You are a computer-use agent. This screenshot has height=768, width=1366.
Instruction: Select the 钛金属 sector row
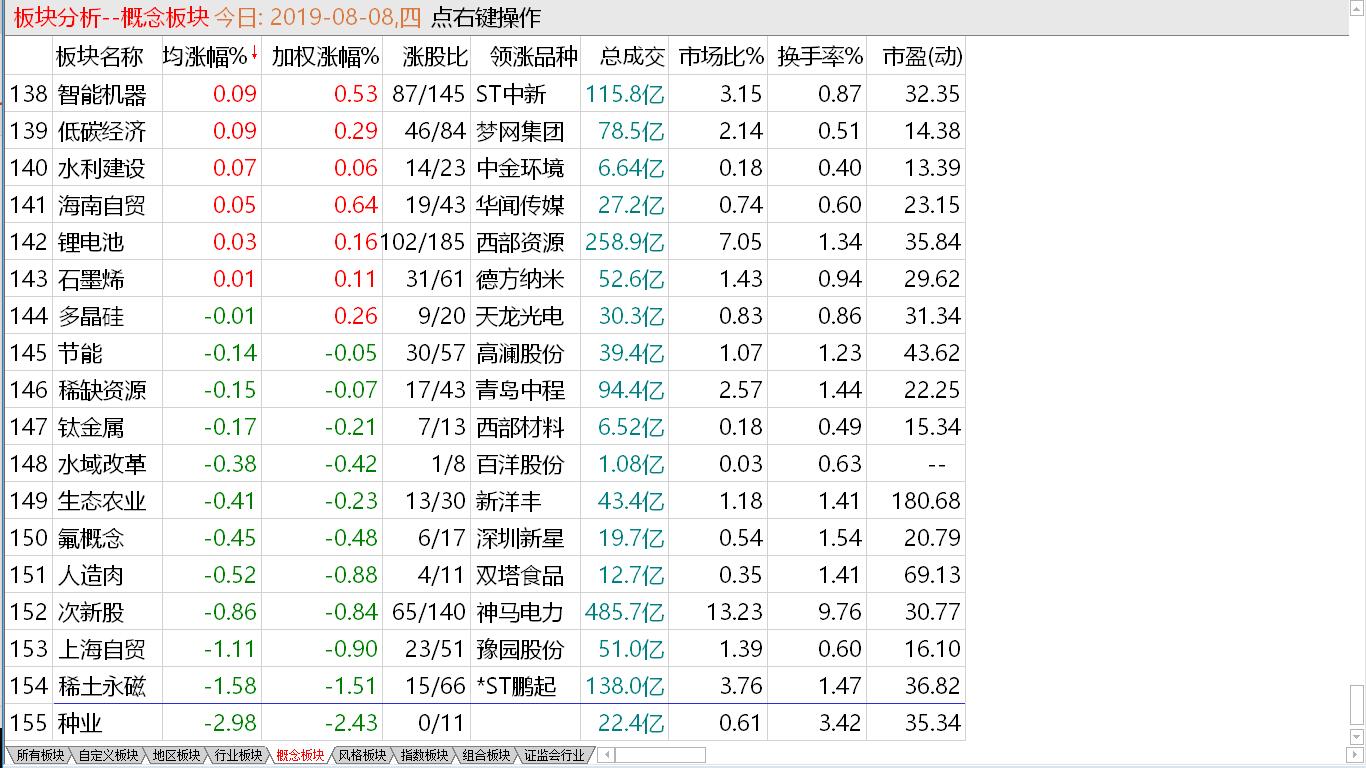485,427
